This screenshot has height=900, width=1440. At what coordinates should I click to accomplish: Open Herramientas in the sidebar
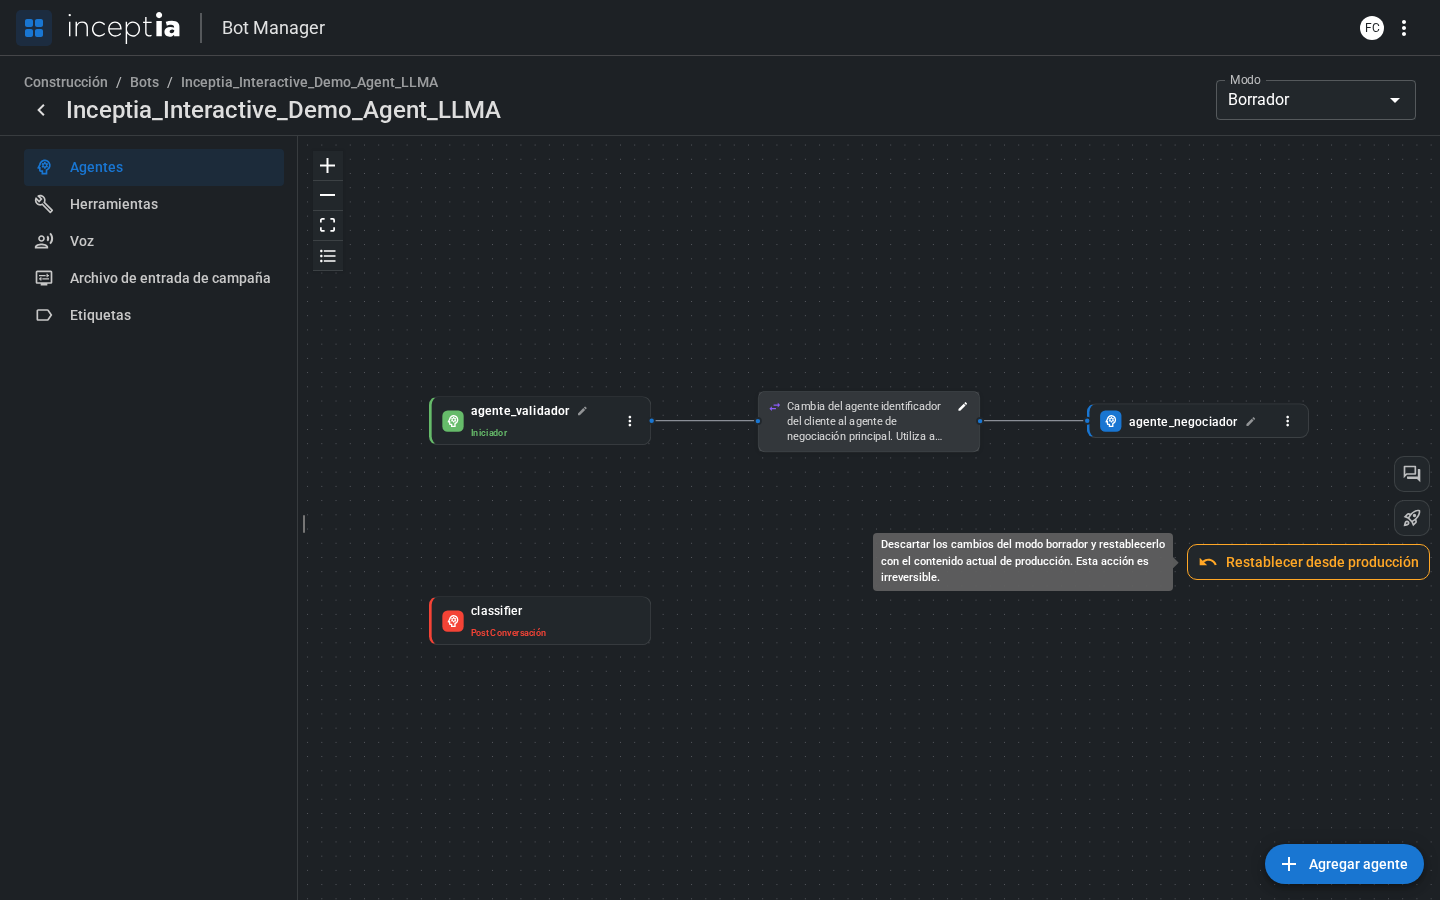[x=154, y=204]
